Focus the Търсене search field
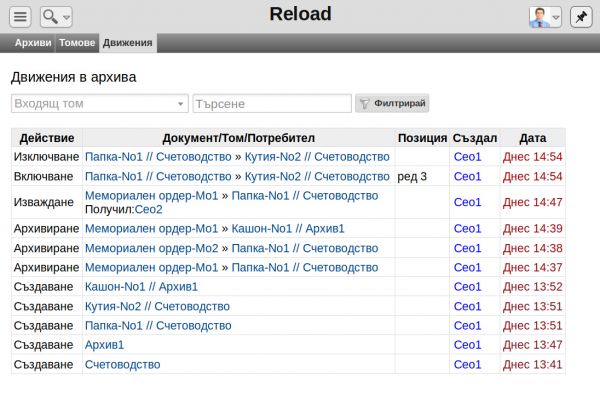The width and height of the screenshot is (600, 397). click(x=272, y=104)
